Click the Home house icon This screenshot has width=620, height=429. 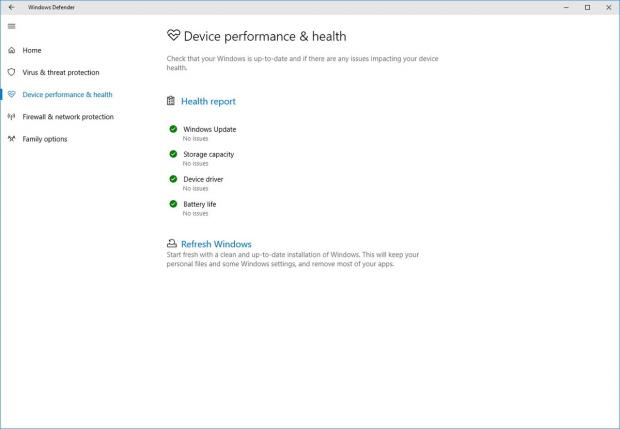pos(11,50)
